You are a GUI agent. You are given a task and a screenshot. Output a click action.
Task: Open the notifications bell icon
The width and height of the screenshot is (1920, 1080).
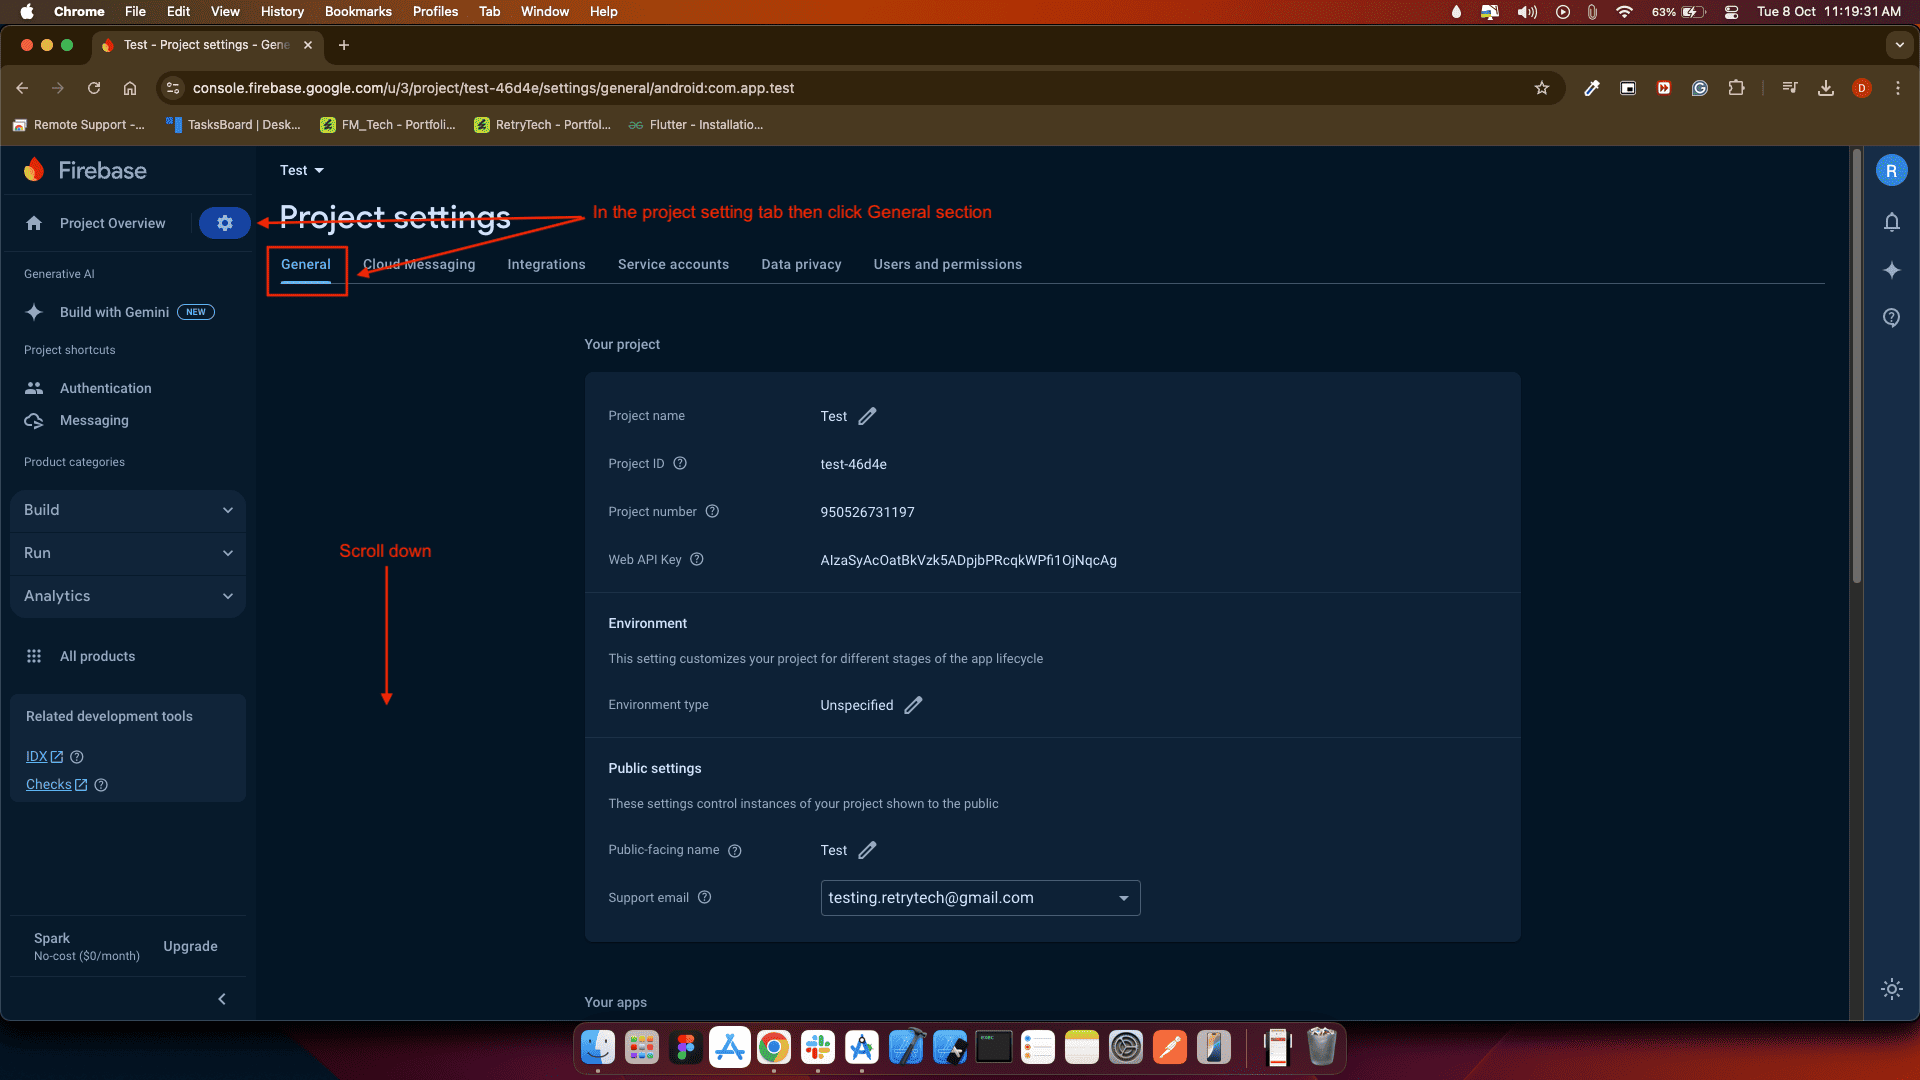coord(1891,222)
